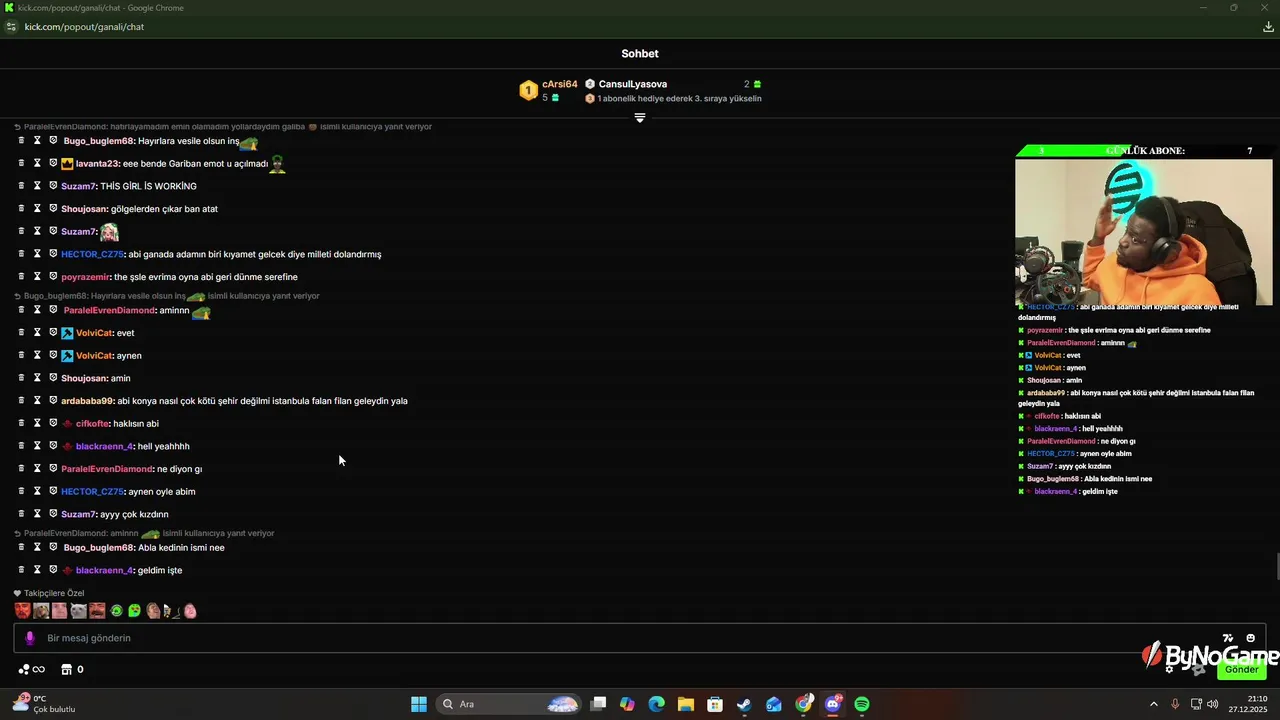Click the streamer webcam overlay thumbnail

coord(1144,231)
